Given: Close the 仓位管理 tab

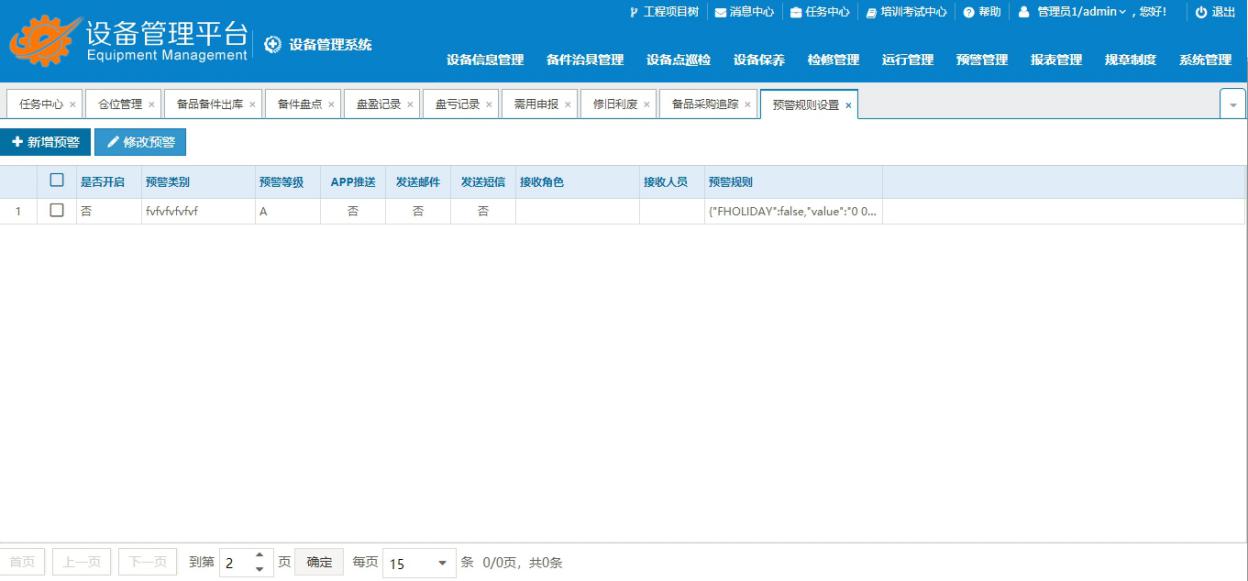Looking at the screenshot, I should [152, 105].
